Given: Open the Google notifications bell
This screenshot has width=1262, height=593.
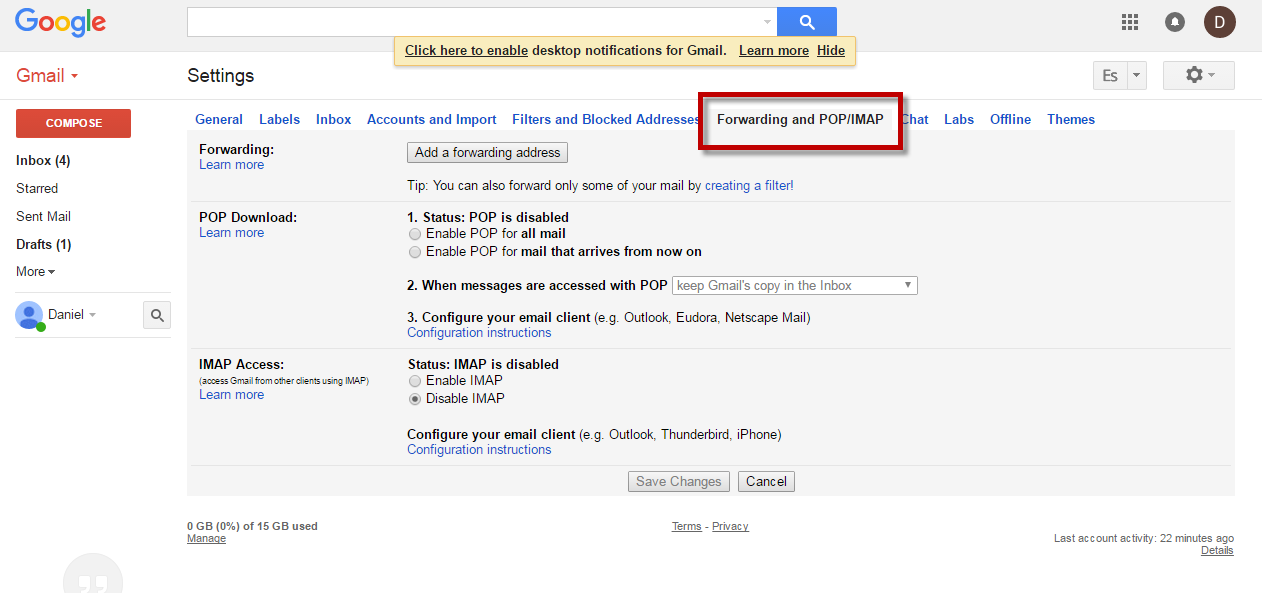Looking at the screenshot, I should pyautogui.click(x=1175, y=22).
